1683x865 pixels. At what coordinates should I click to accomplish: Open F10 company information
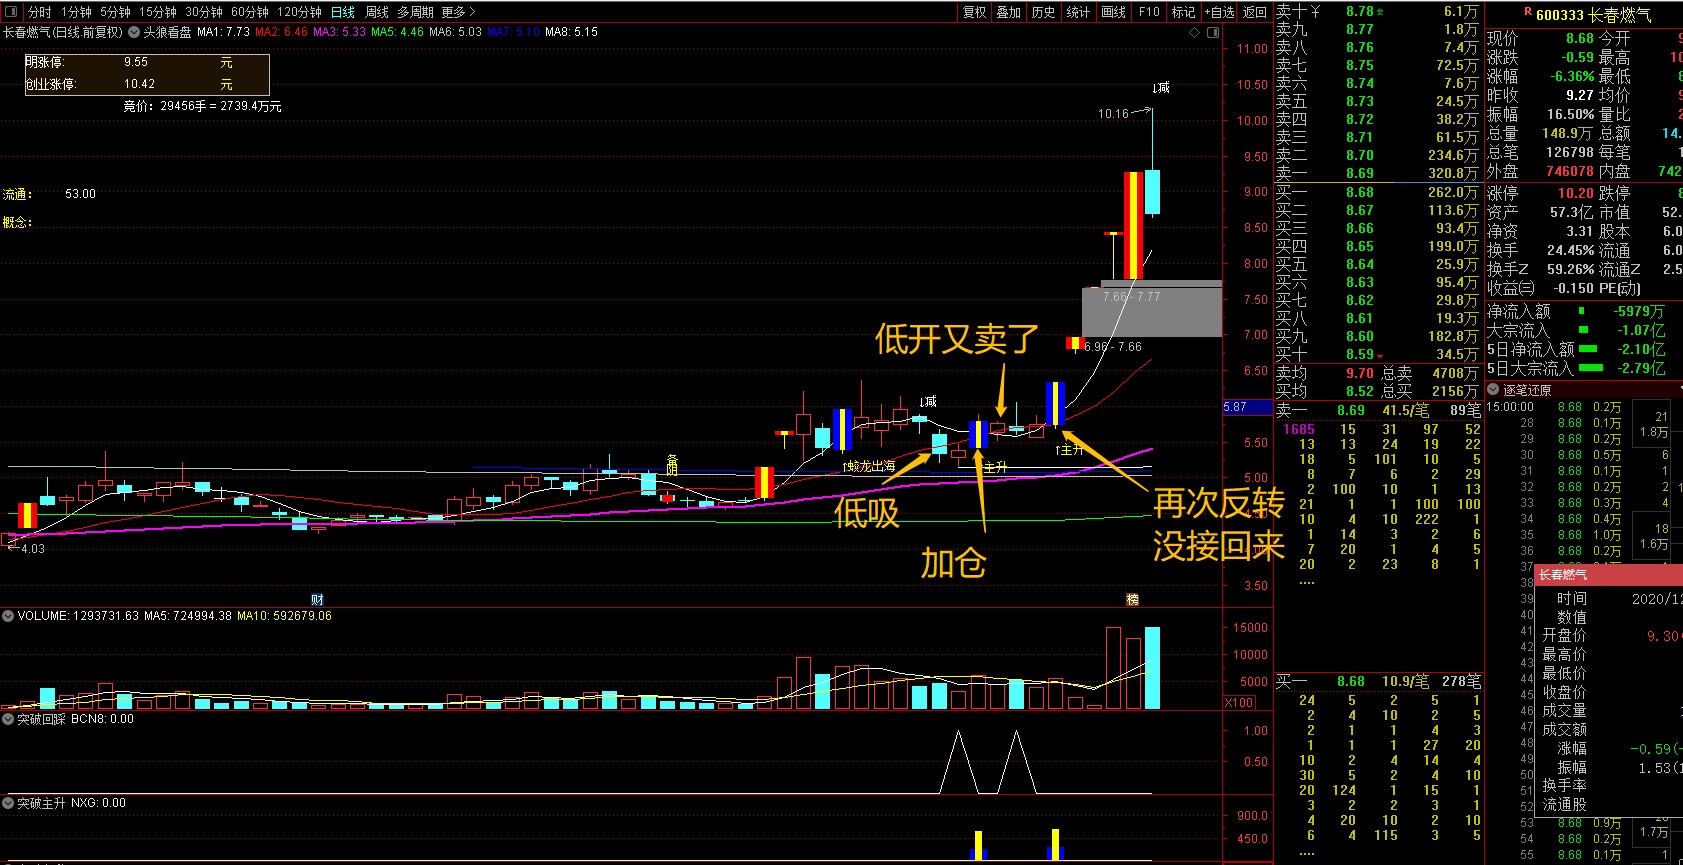[x=1149, y=12]
